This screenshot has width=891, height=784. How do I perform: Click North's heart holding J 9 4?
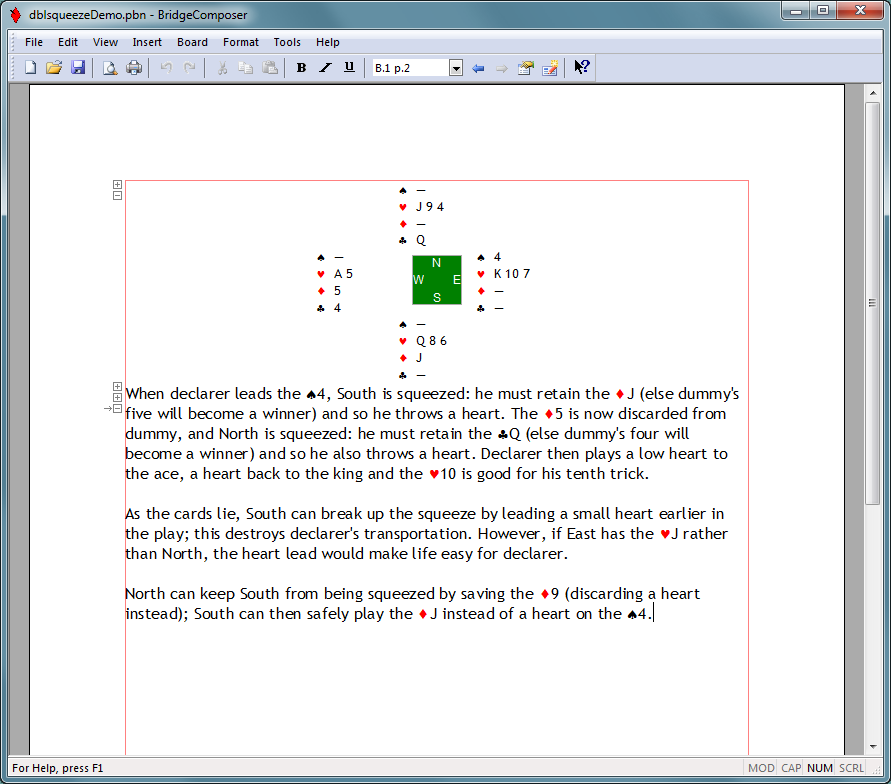[430, 207]
